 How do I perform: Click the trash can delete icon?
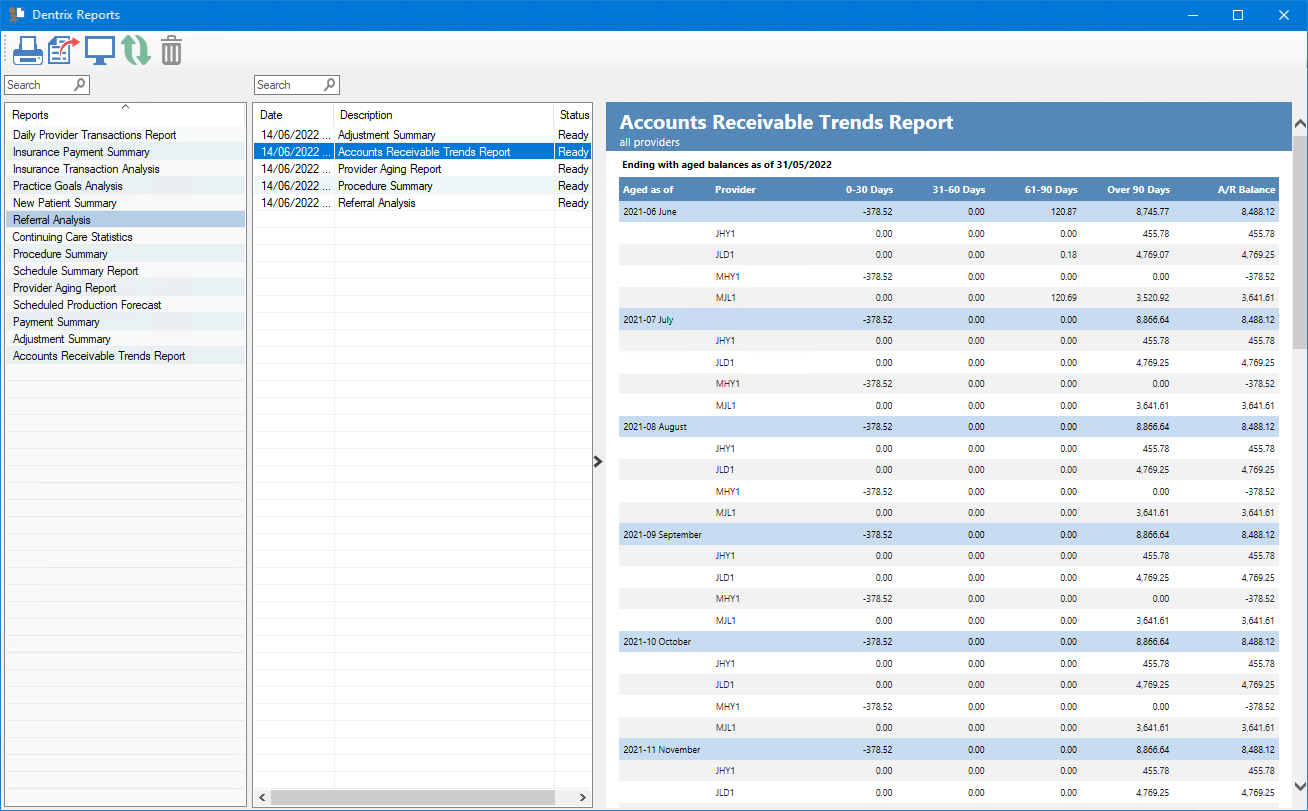[x=172, y=50]
